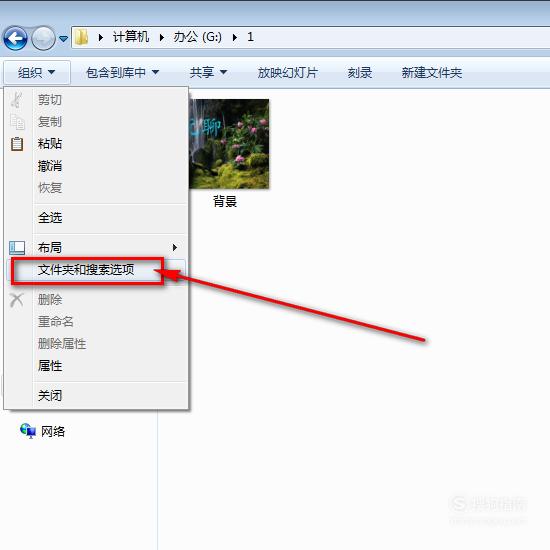This screenshot has width=550, height=550.
Task: Choose 剪切 from the menu
Action: (x=96, y=100)
